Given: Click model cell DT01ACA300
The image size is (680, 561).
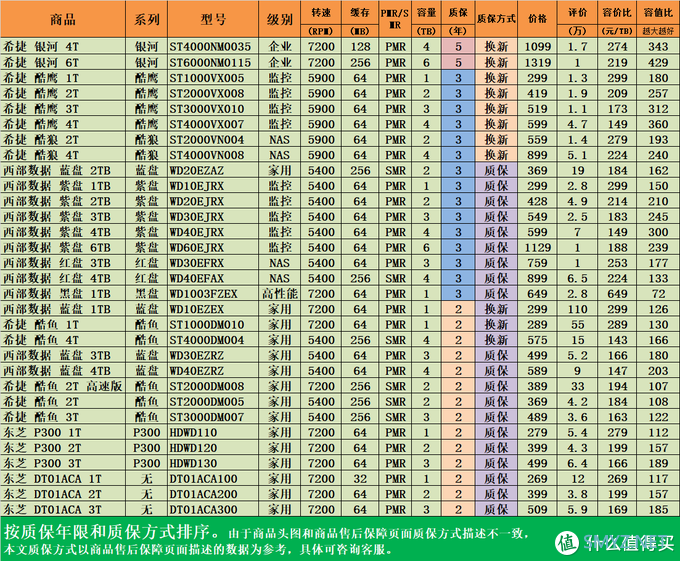Looking at the screenshot, I should (203, 509).
